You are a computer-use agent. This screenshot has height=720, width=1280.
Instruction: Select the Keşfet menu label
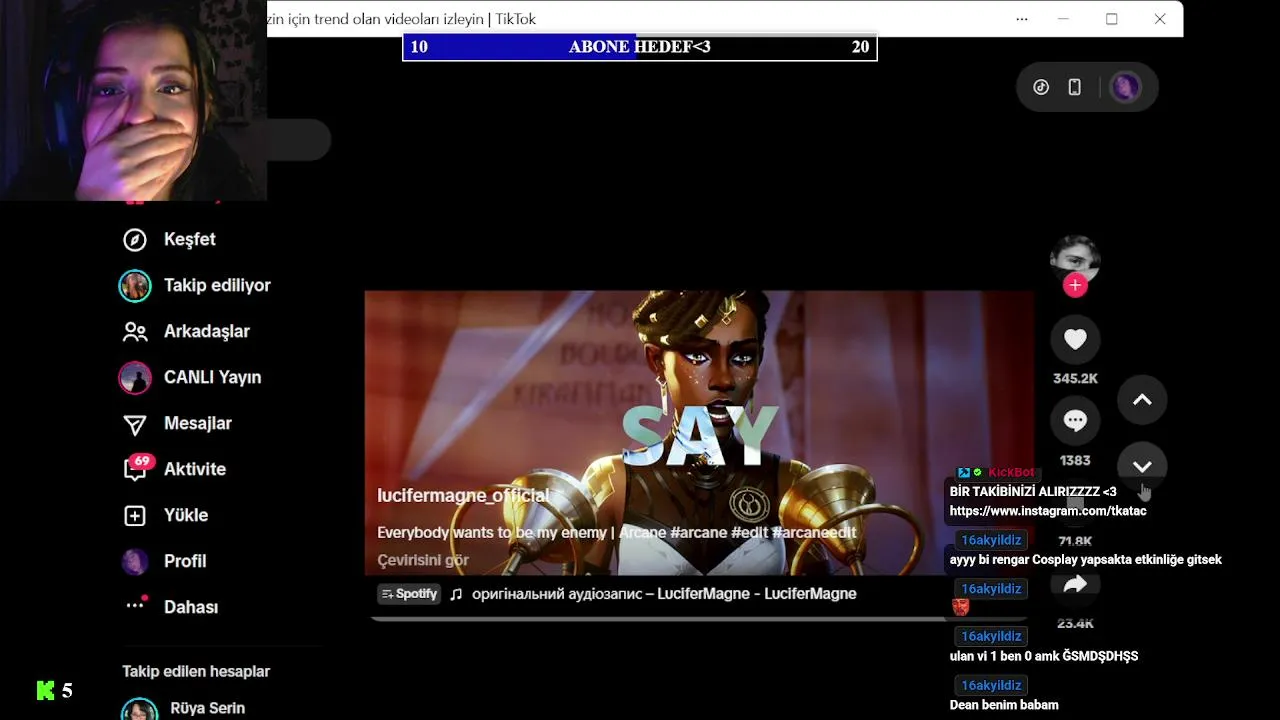190,239
